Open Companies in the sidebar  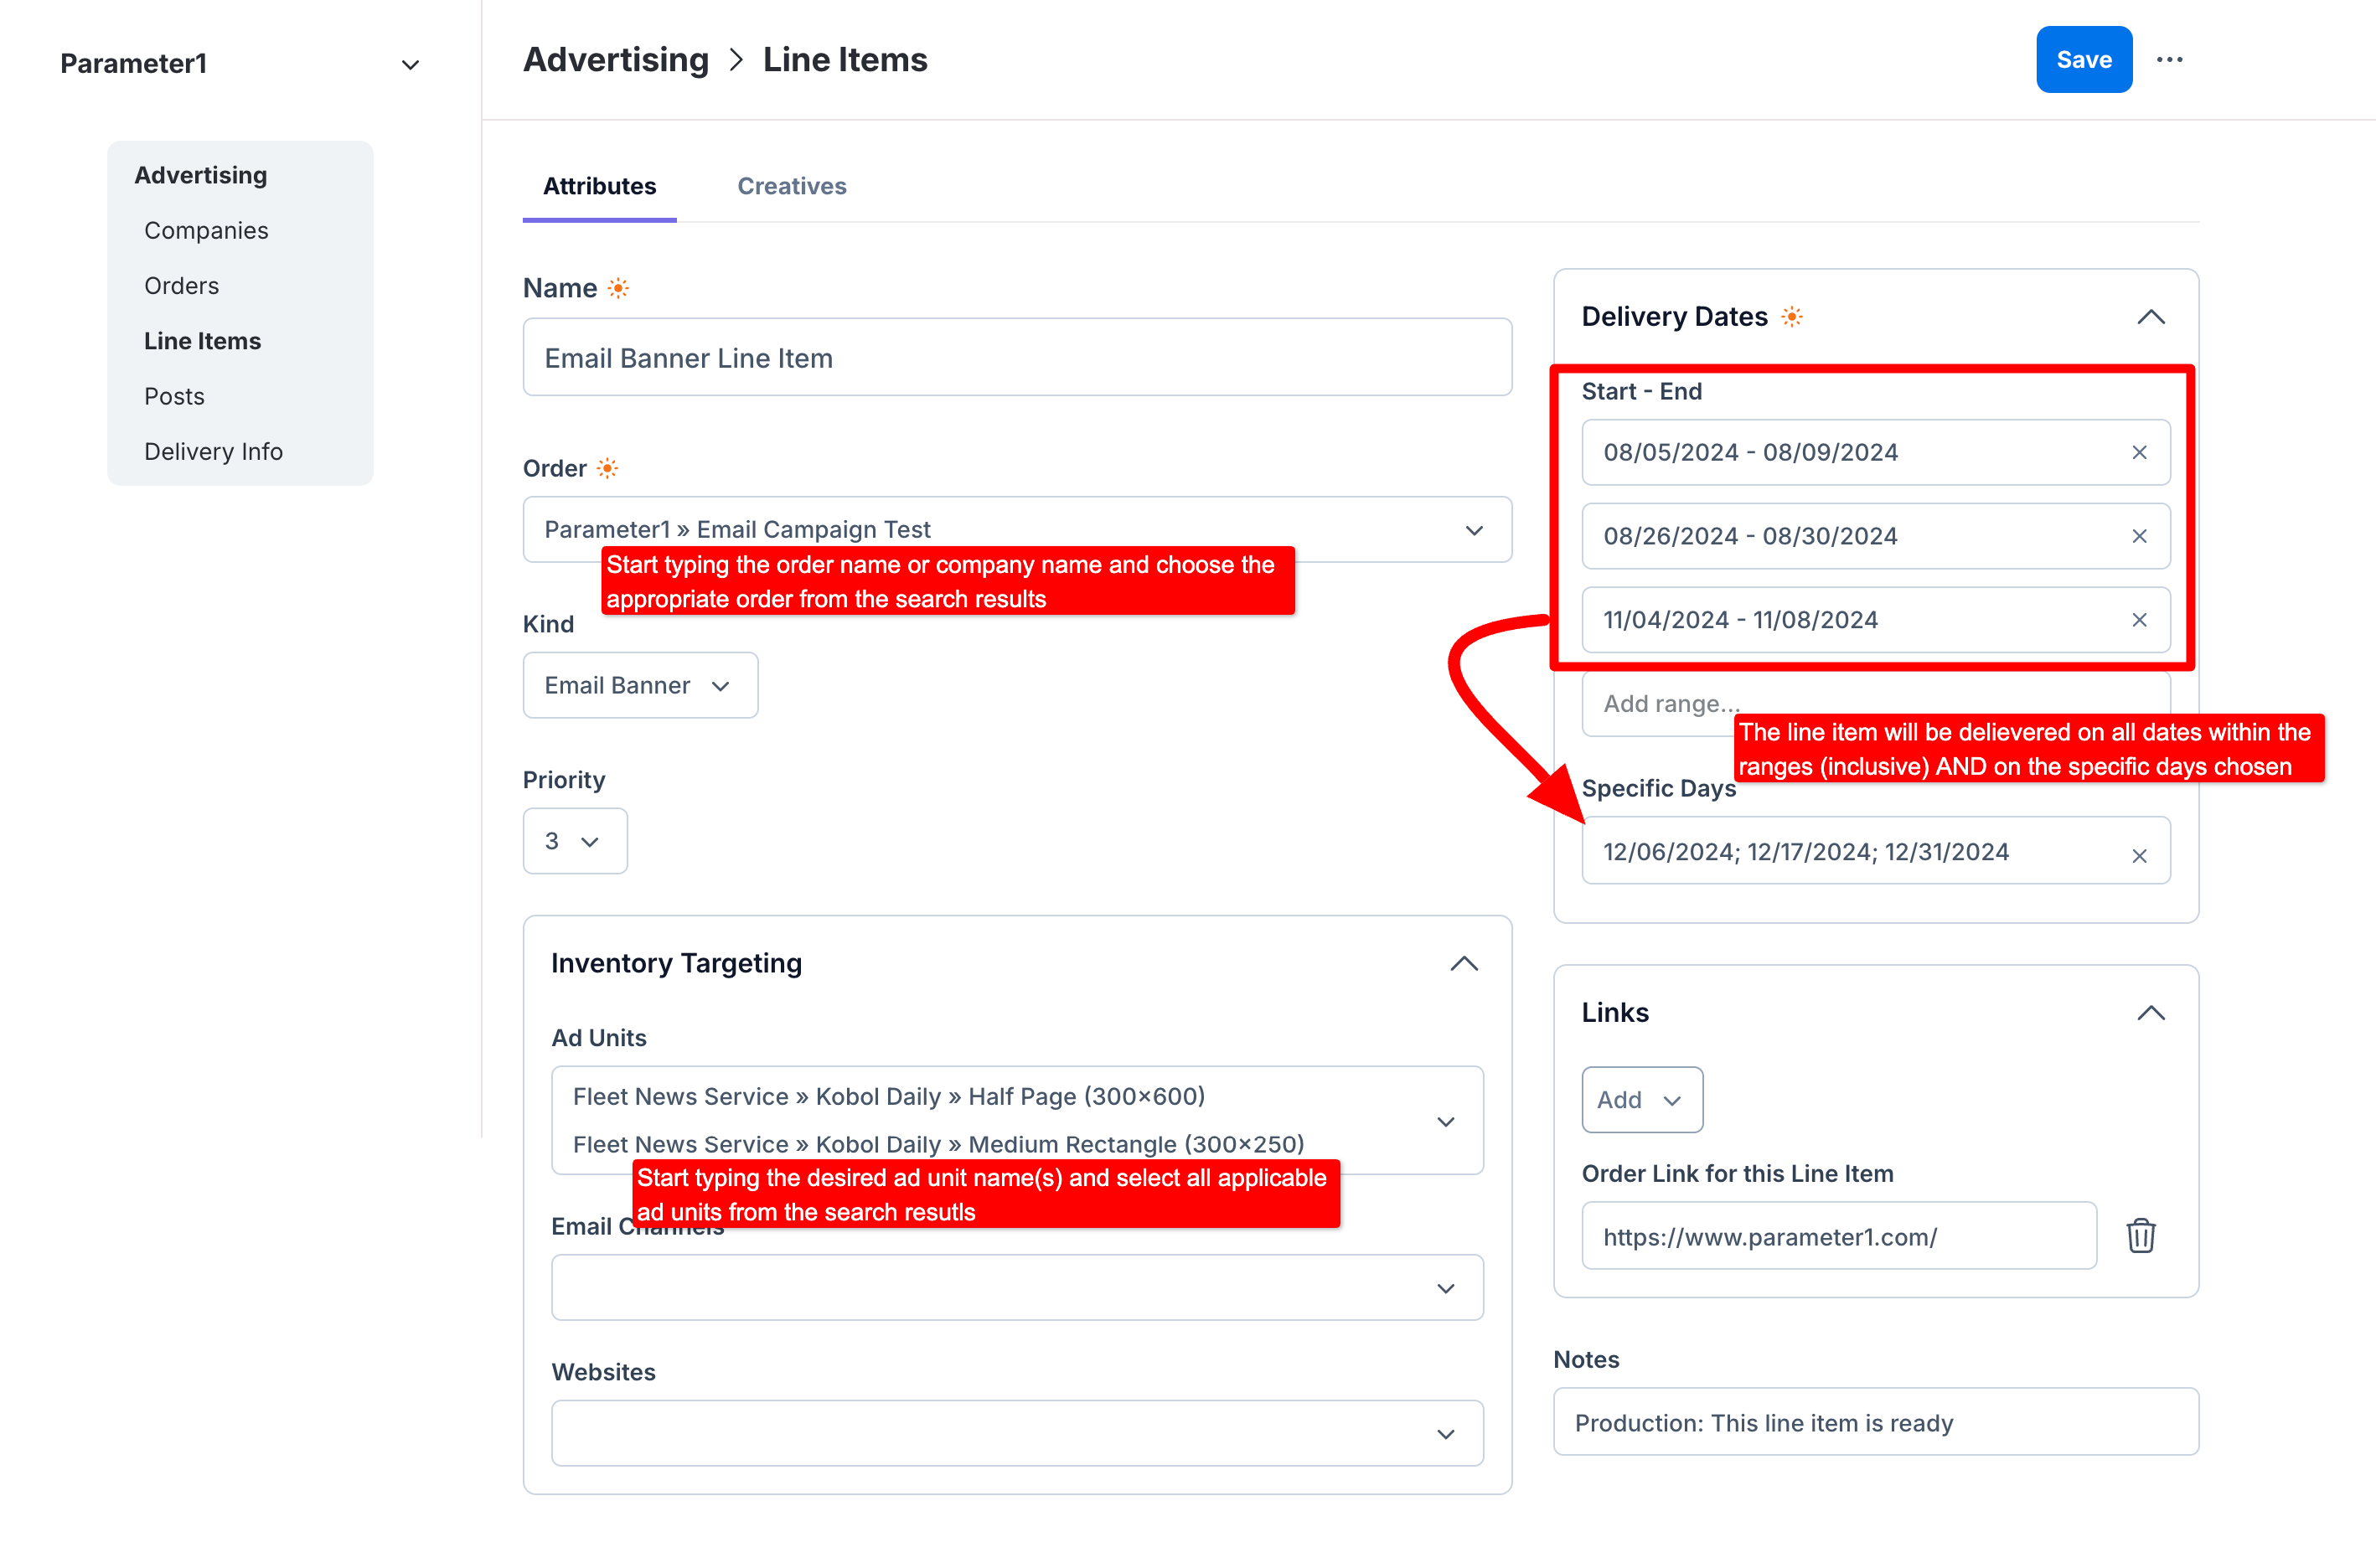(x=206, y=230)
